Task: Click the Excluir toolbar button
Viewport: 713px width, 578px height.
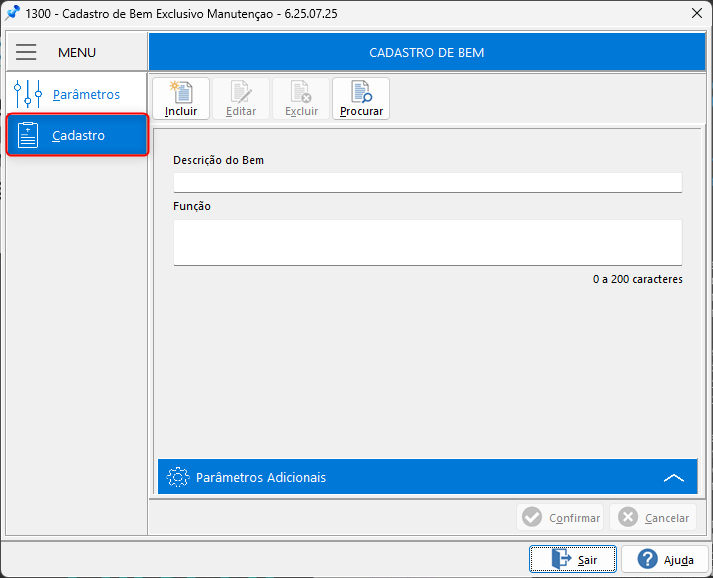Action: tap(301, 99)
